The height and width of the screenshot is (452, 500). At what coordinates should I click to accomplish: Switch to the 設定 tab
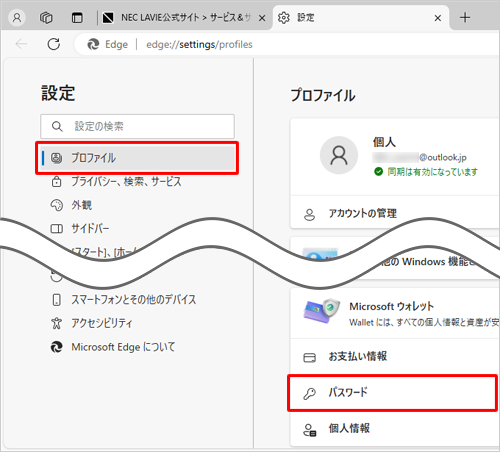361,17
